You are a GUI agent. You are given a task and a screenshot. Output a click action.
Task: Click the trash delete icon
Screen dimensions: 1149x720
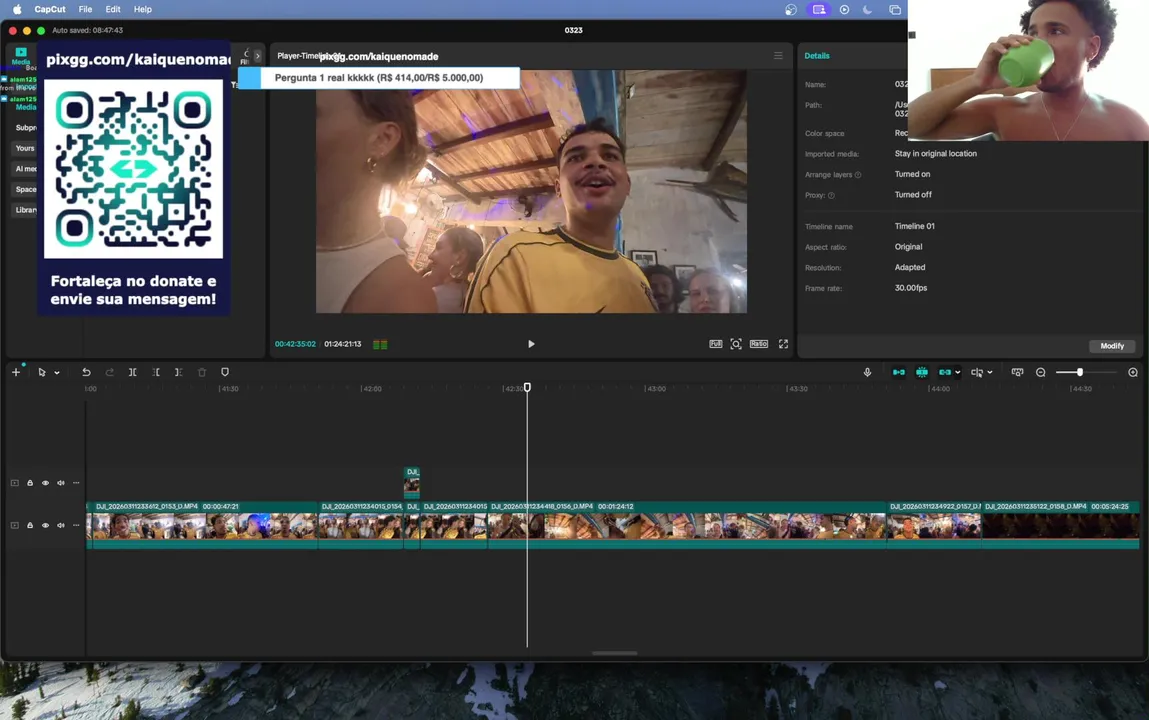[x=202, y=372]
